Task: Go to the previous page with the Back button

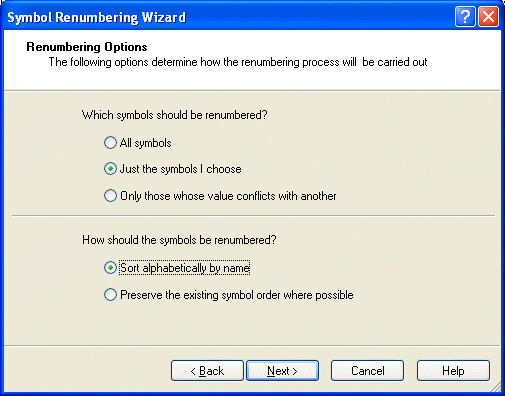Action: pyautogui.click(x=207, y=371)
